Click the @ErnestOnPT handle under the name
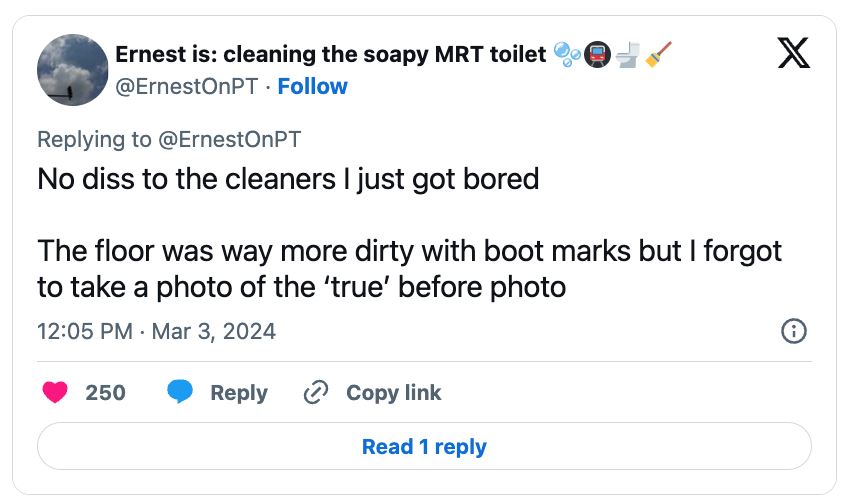Viewport: 848px width, 504px height. click(190, 87)
